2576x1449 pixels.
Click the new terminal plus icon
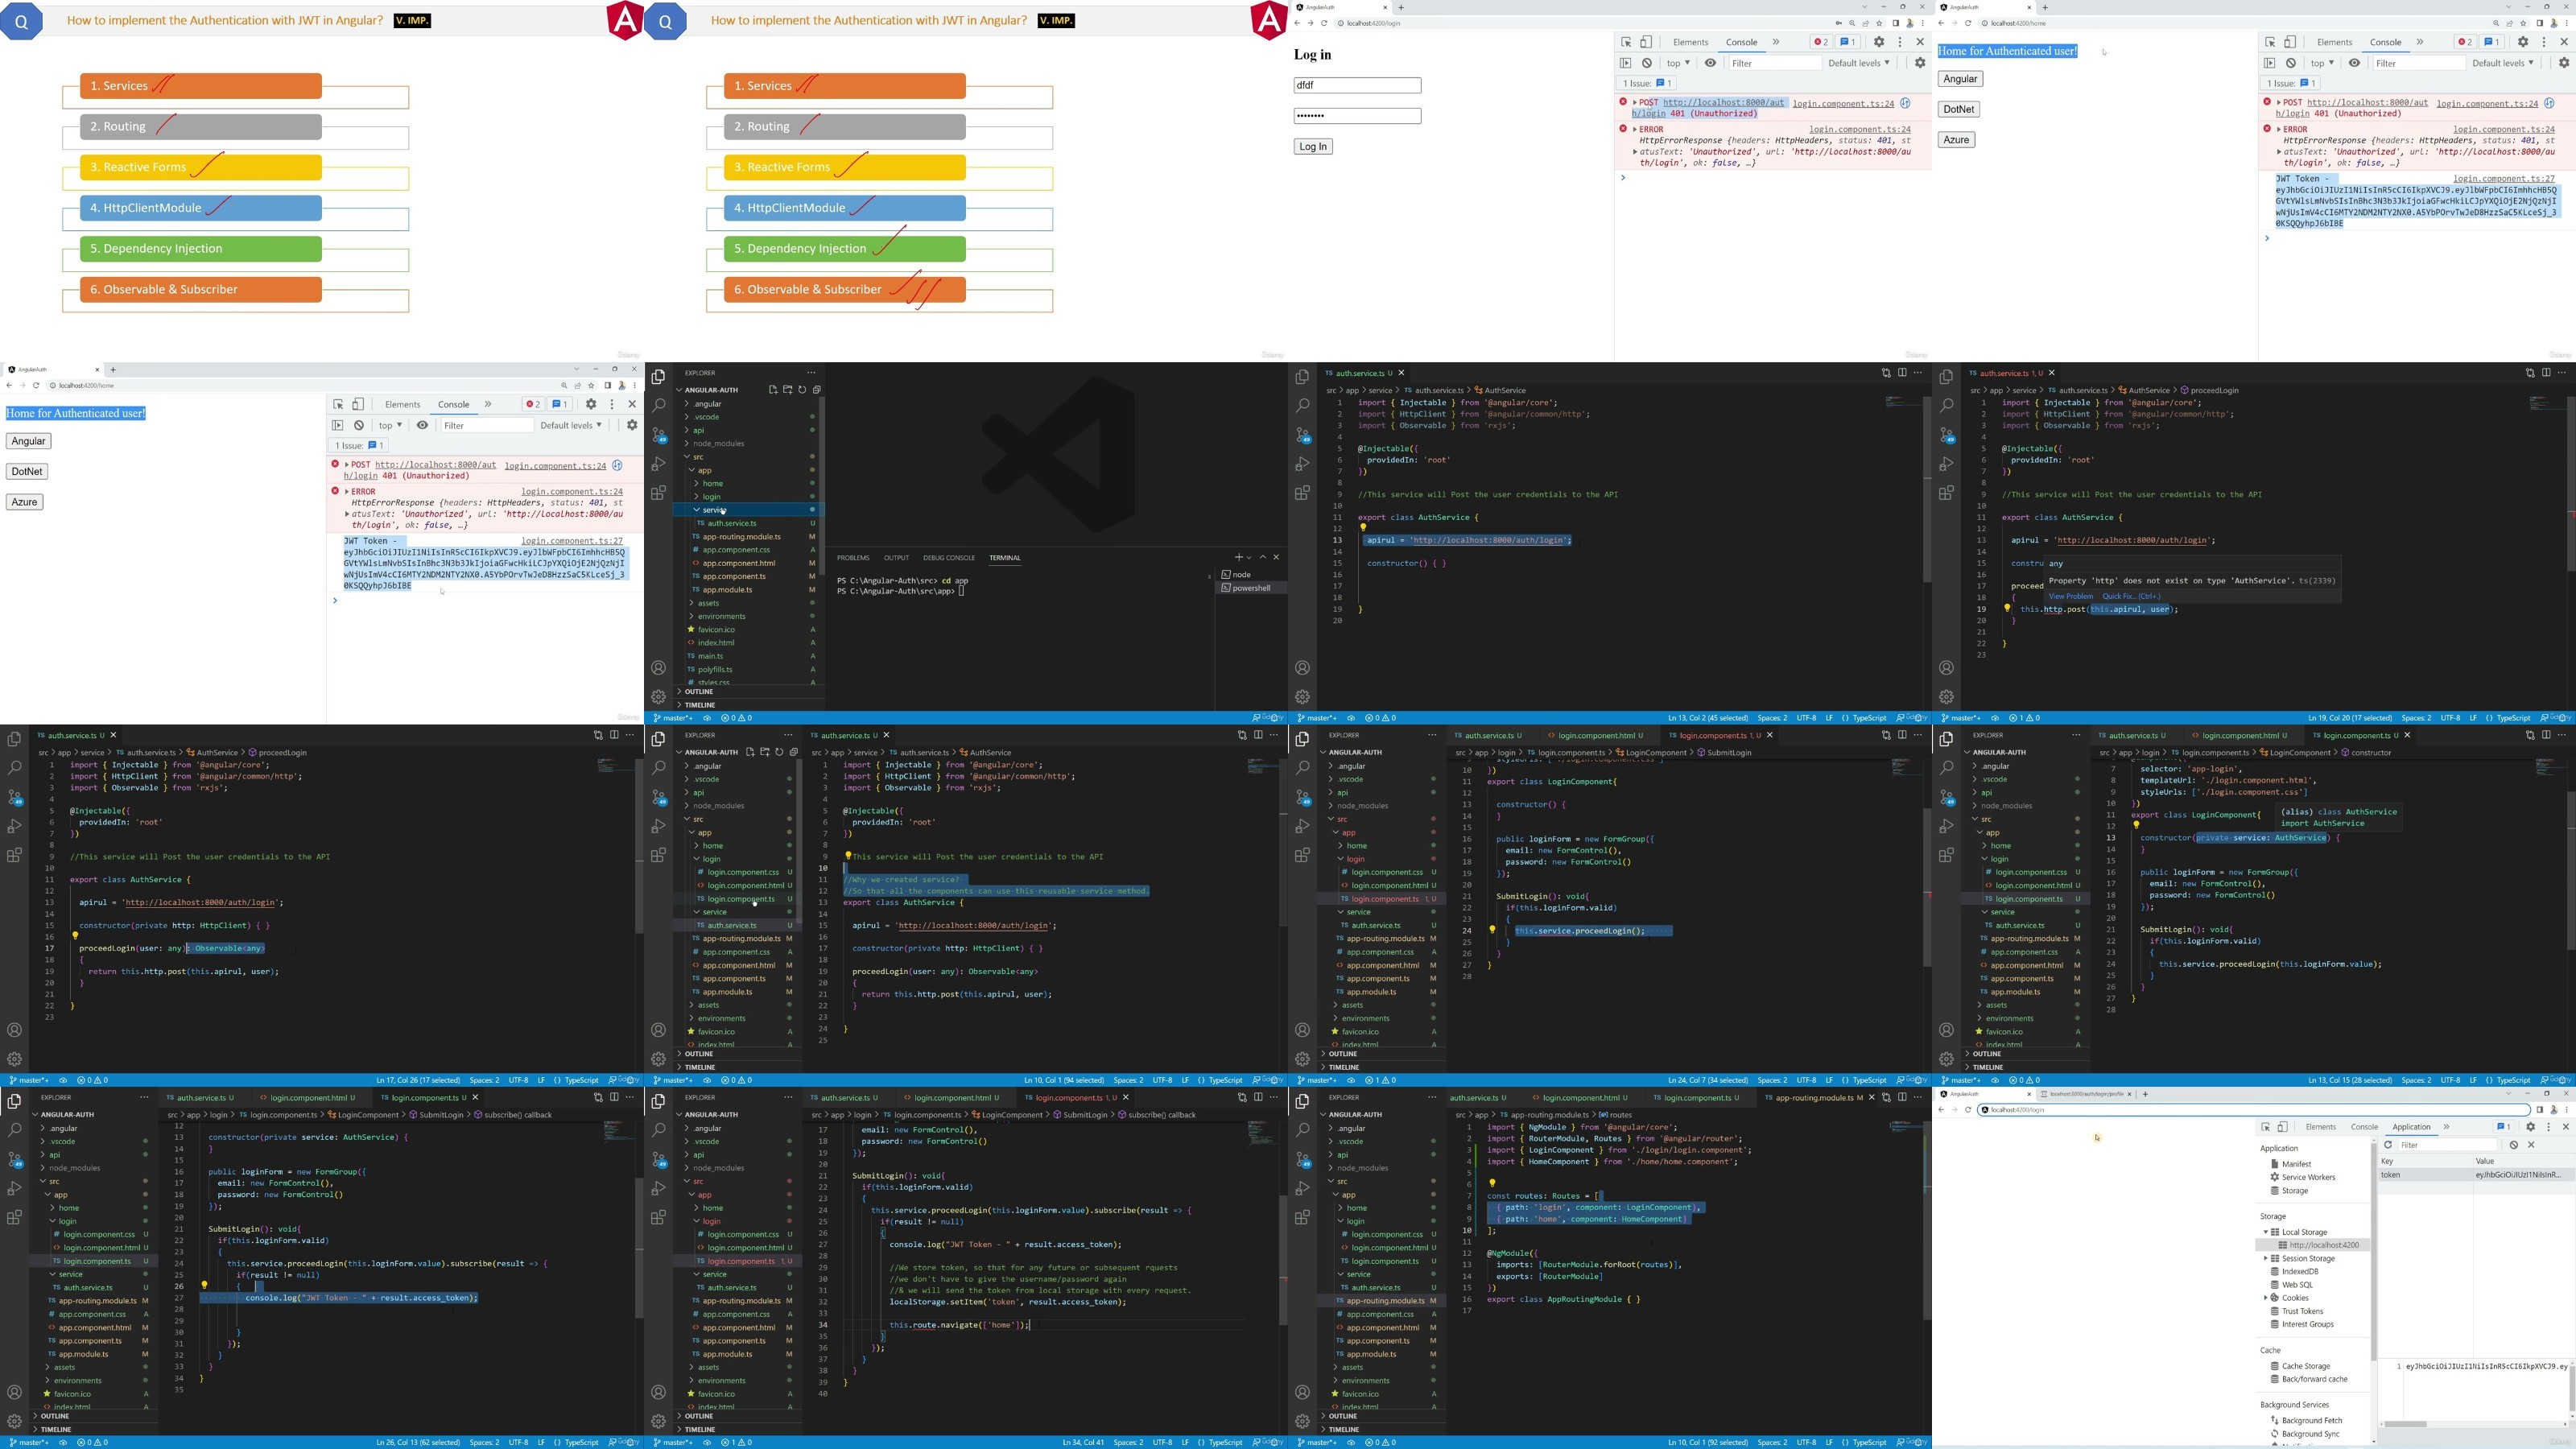[x=1238, y=557]
